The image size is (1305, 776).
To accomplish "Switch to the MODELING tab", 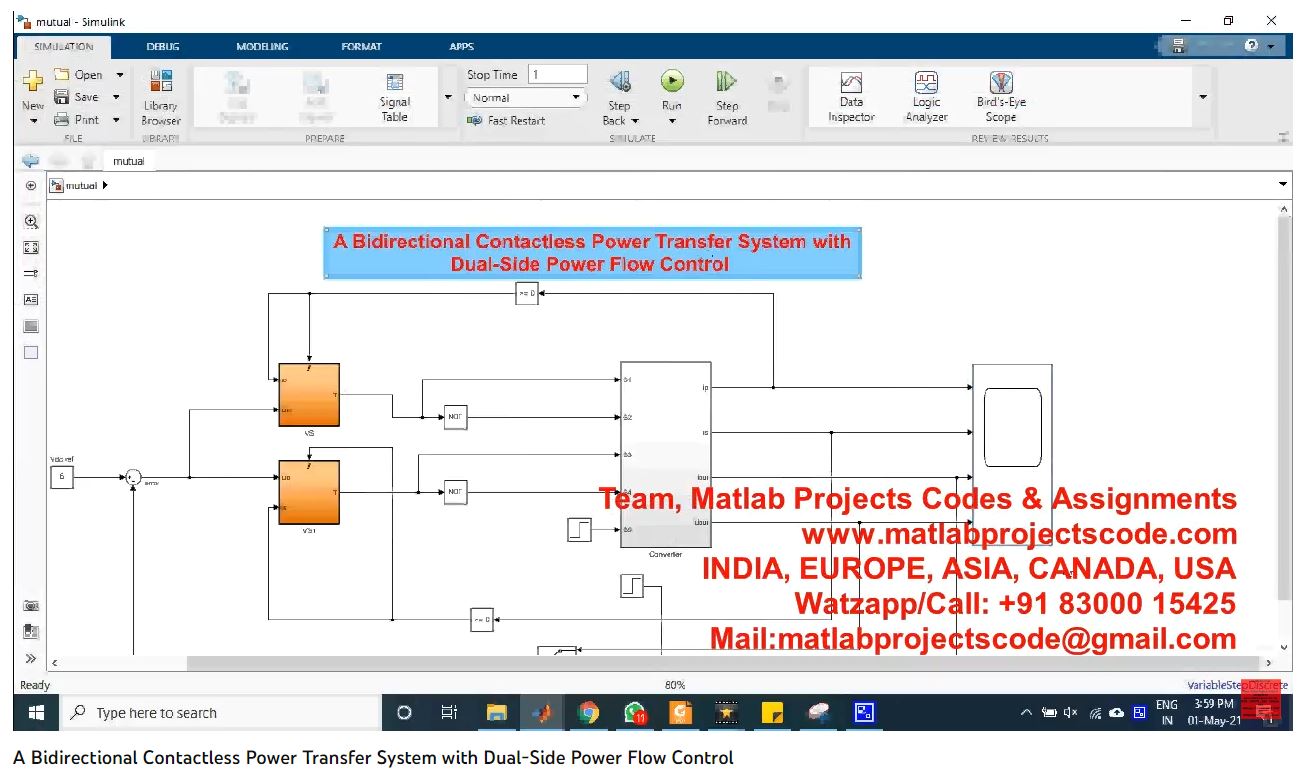I will [x=262, y=47].
